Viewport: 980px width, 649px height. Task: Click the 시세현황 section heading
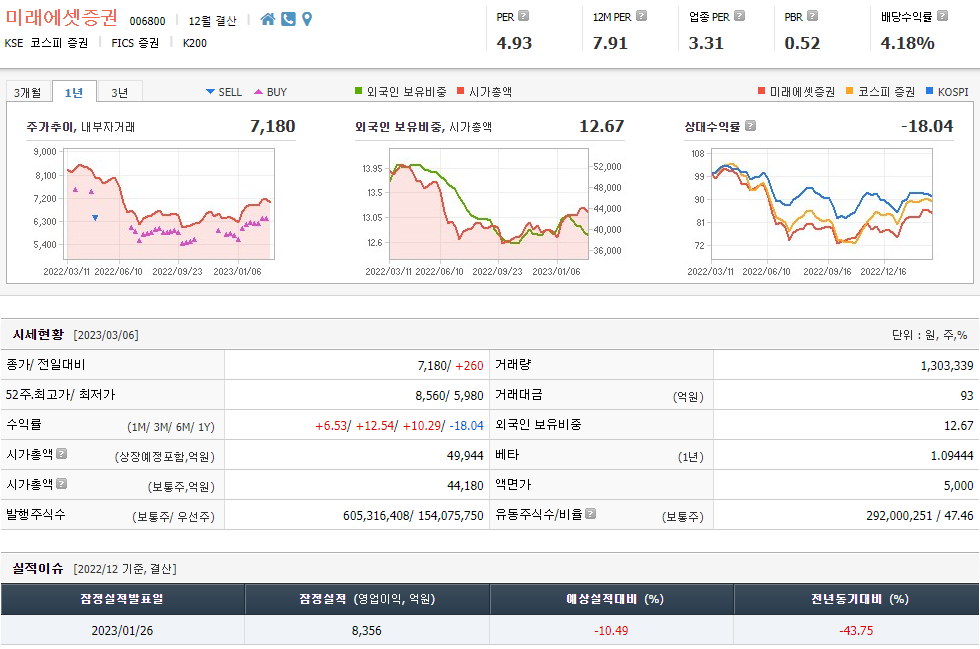[x=38, y=335]
